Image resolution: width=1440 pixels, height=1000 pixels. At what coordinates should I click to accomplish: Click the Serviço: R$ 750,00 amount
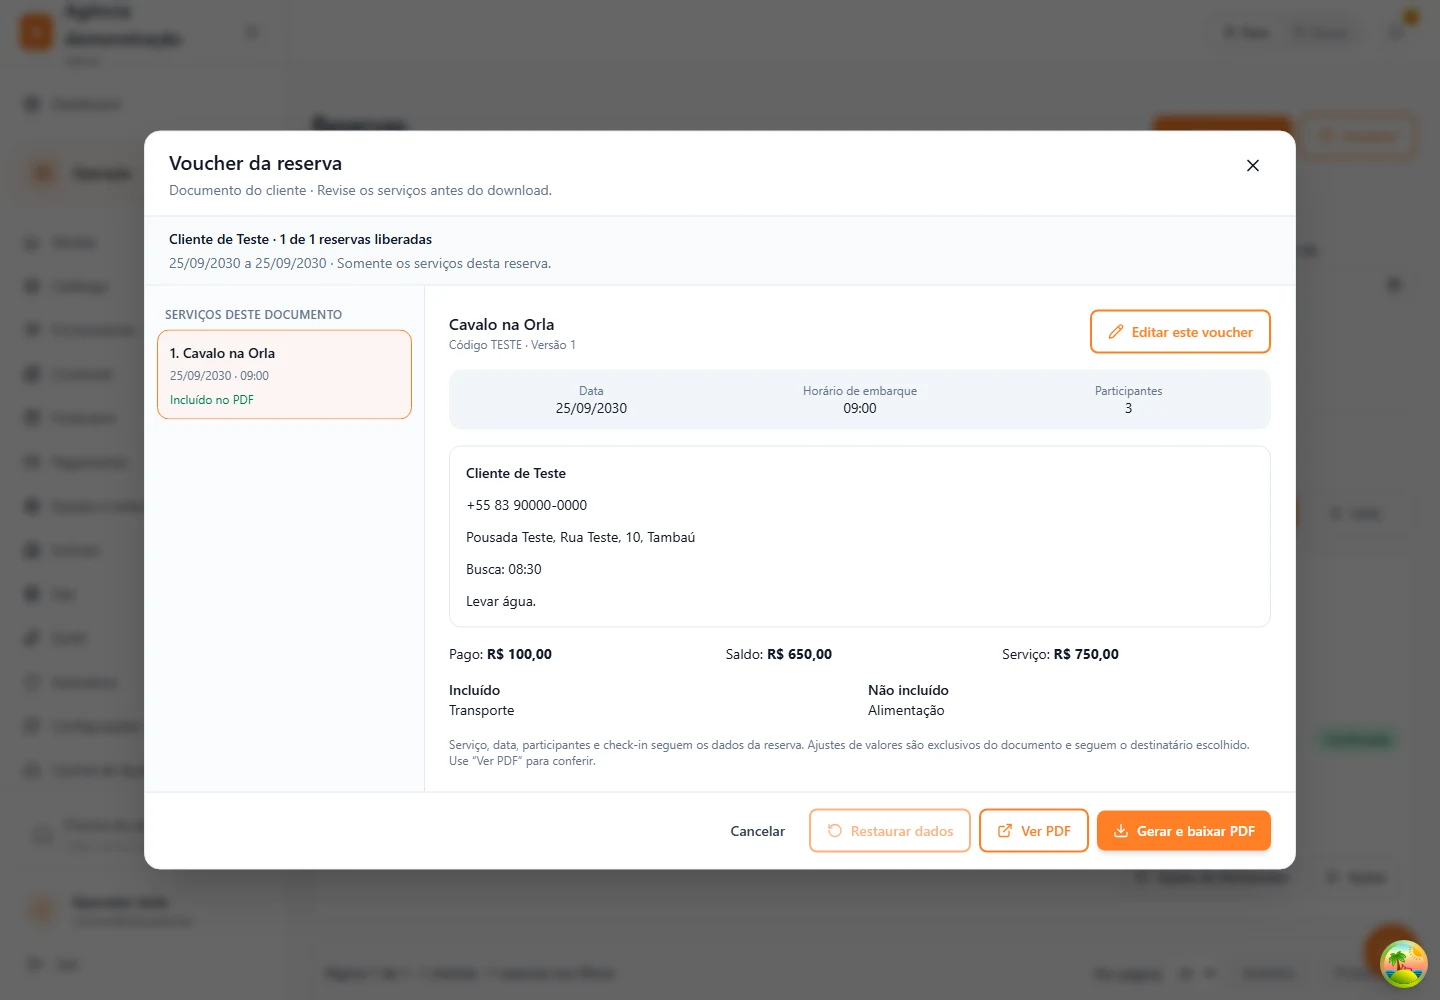coord(1060,654)
